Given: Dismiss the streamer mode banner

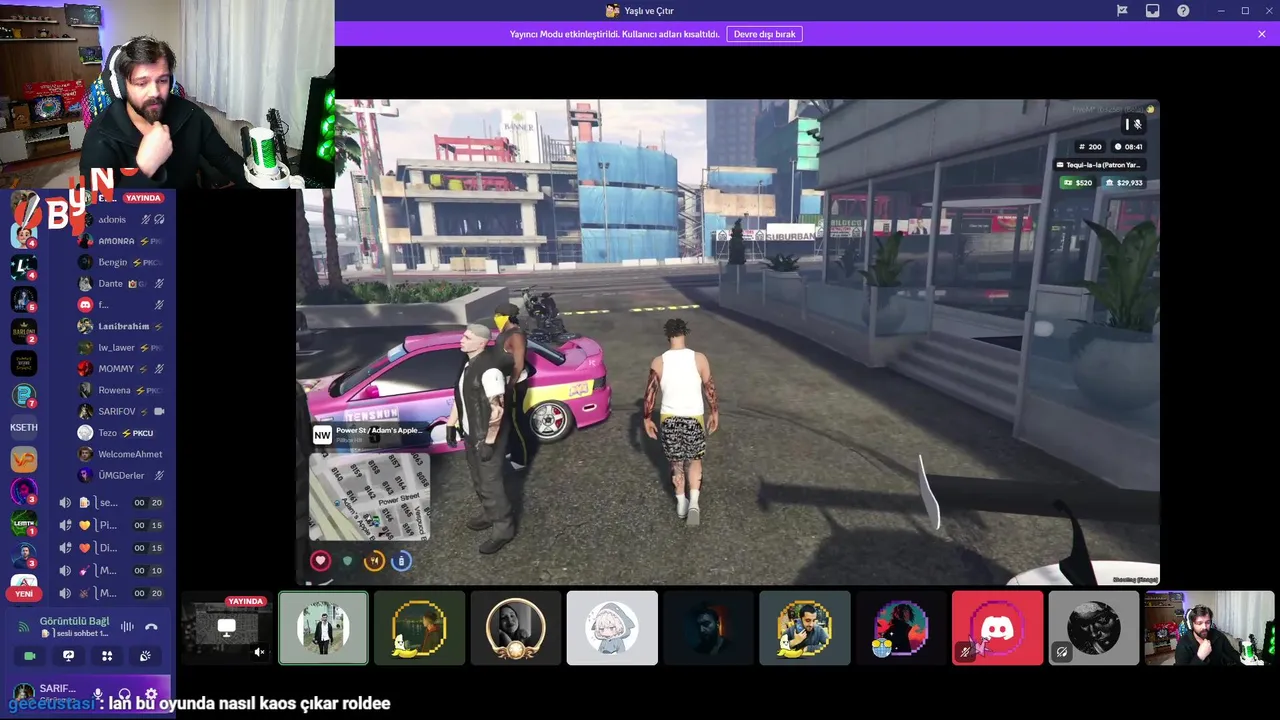Looking at the screenshot, I should pyautogui.click(x=1262, y=34).
